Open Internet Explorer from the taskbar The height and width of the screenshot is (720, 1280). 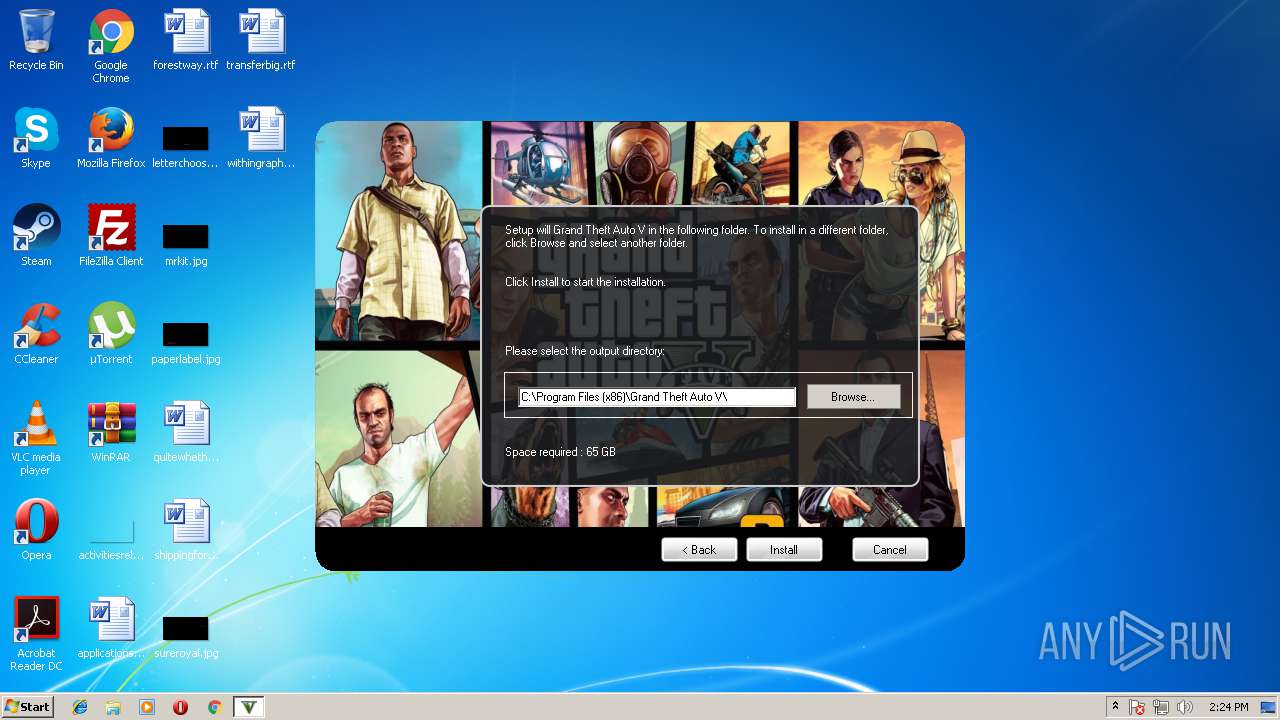(80, 707)
